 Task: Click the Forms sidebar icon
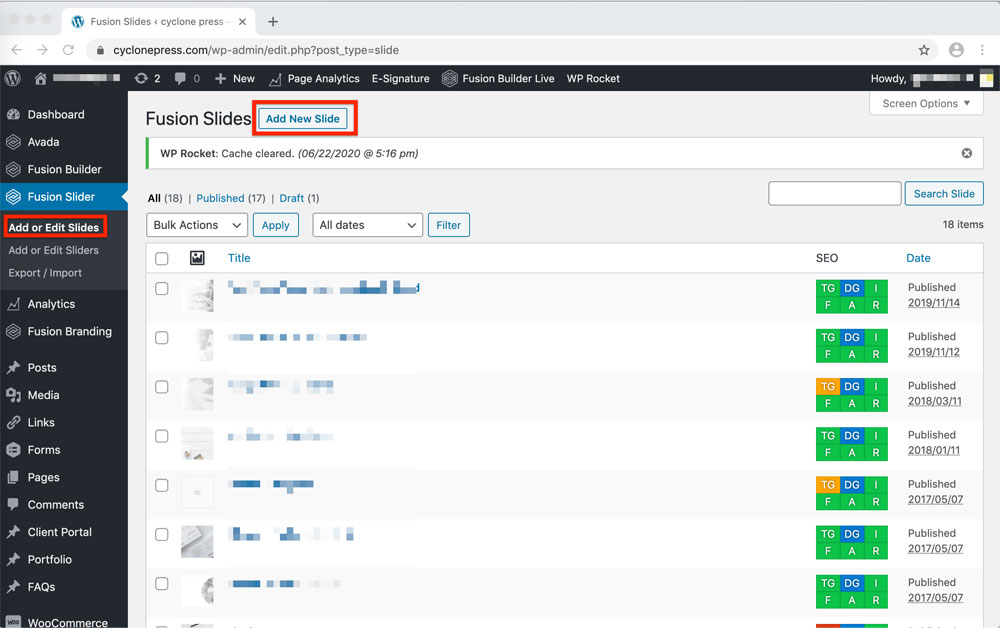point(13,450)
